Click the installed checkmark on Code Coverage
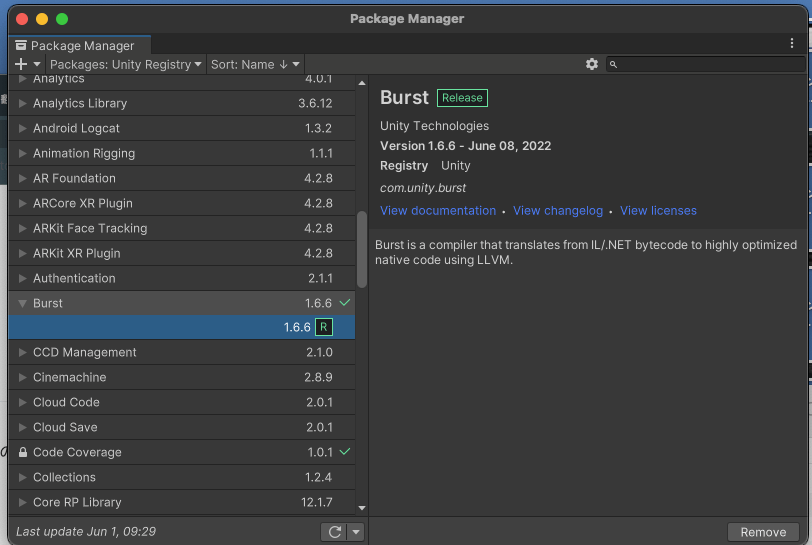Image resolution: width=812 pixels, height=545 pixels. pyautogui.click(x=344, y=452)
